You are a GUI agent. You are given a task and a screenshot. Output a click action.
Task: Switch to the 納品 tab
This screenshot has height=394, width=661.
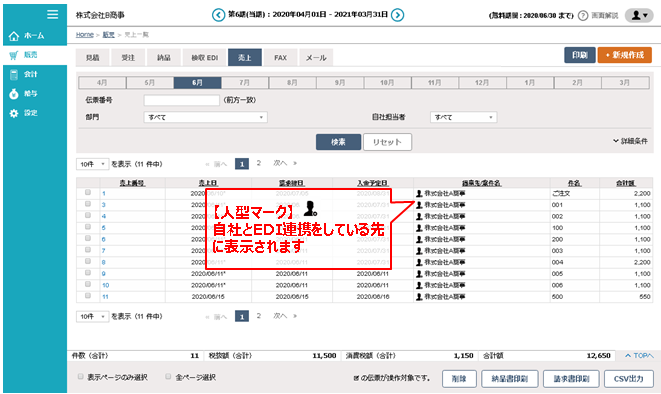click(164, 58)
